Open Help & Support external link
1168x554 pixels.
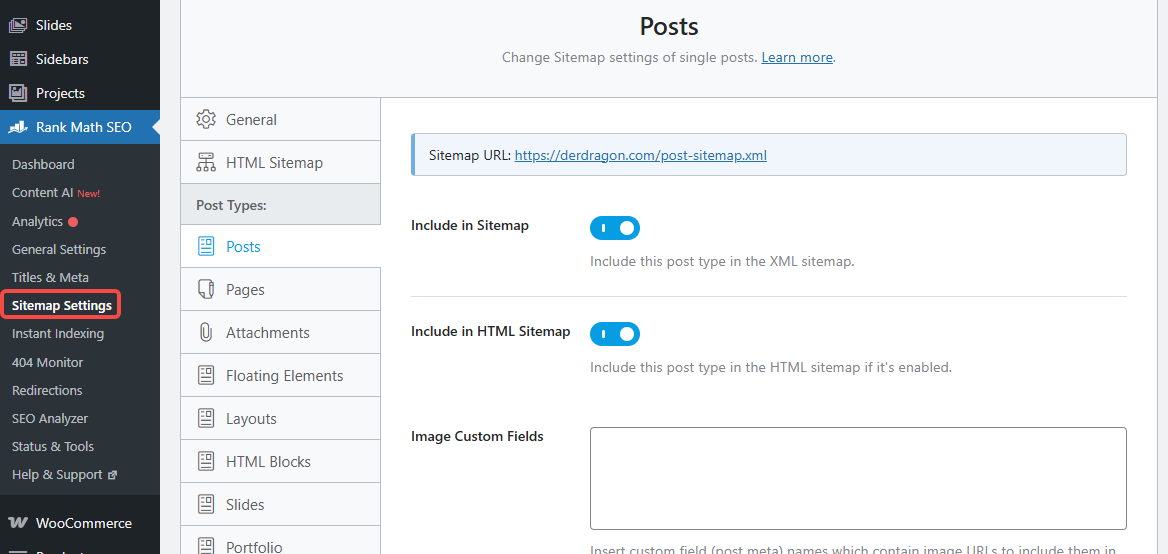point(64,475)
